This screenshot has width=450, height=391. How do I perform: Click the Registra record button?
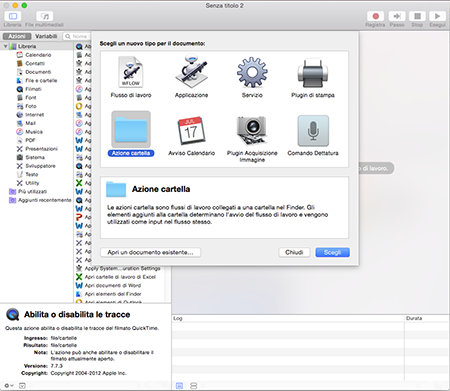coord(375,16)
